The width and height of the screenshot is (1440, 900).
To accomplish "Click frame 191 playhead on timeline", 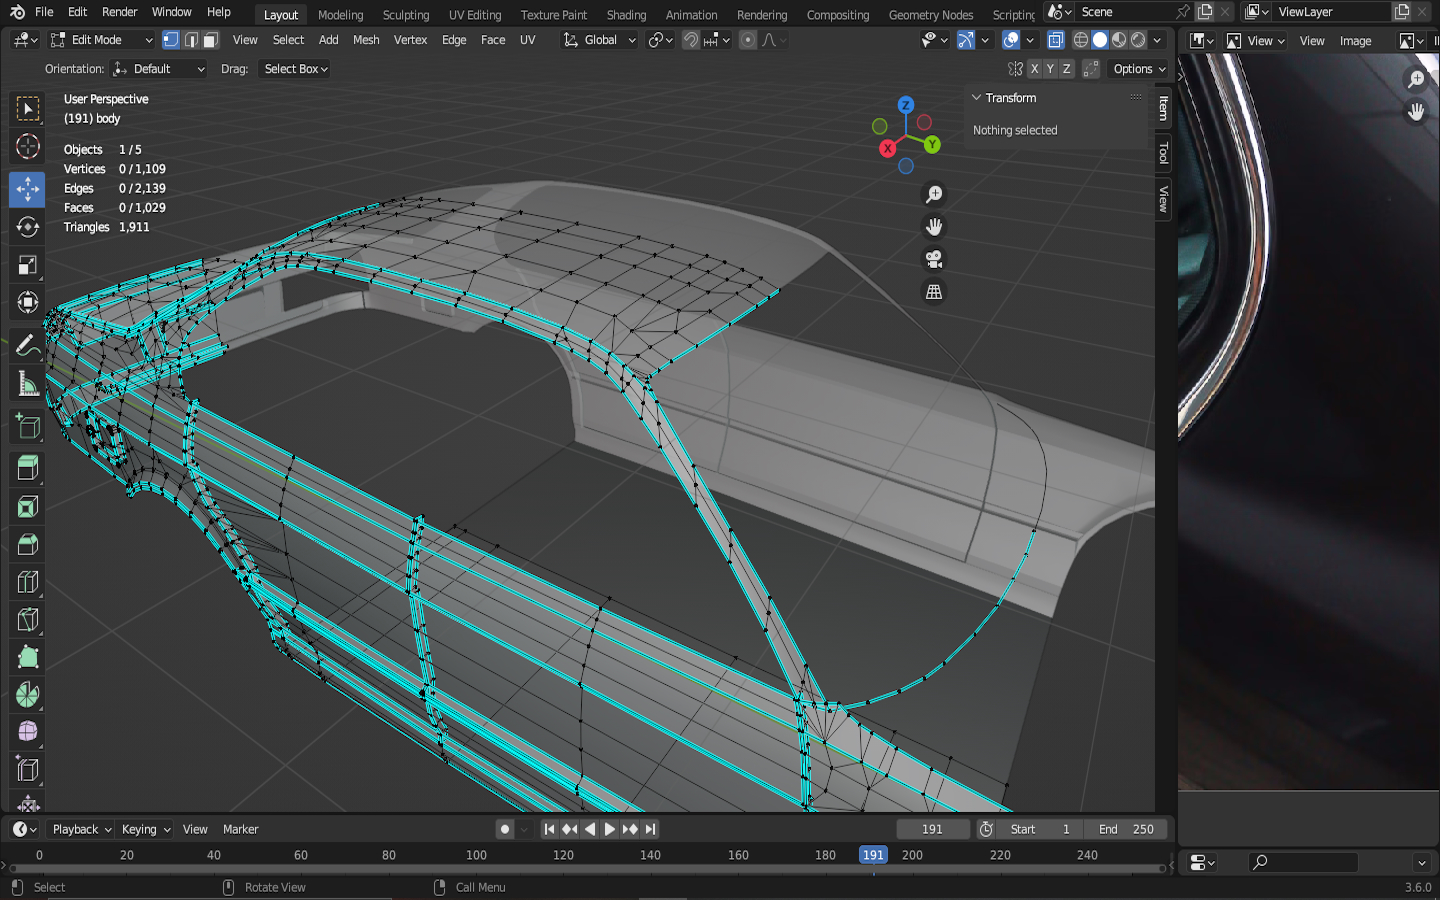I will point(873,855).
